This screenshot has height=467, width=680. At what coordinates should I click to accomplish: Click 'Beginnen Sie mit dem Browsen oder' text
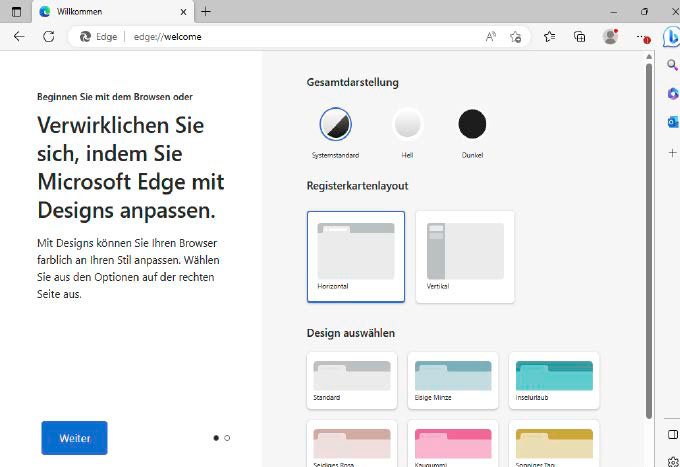(115, 97)
